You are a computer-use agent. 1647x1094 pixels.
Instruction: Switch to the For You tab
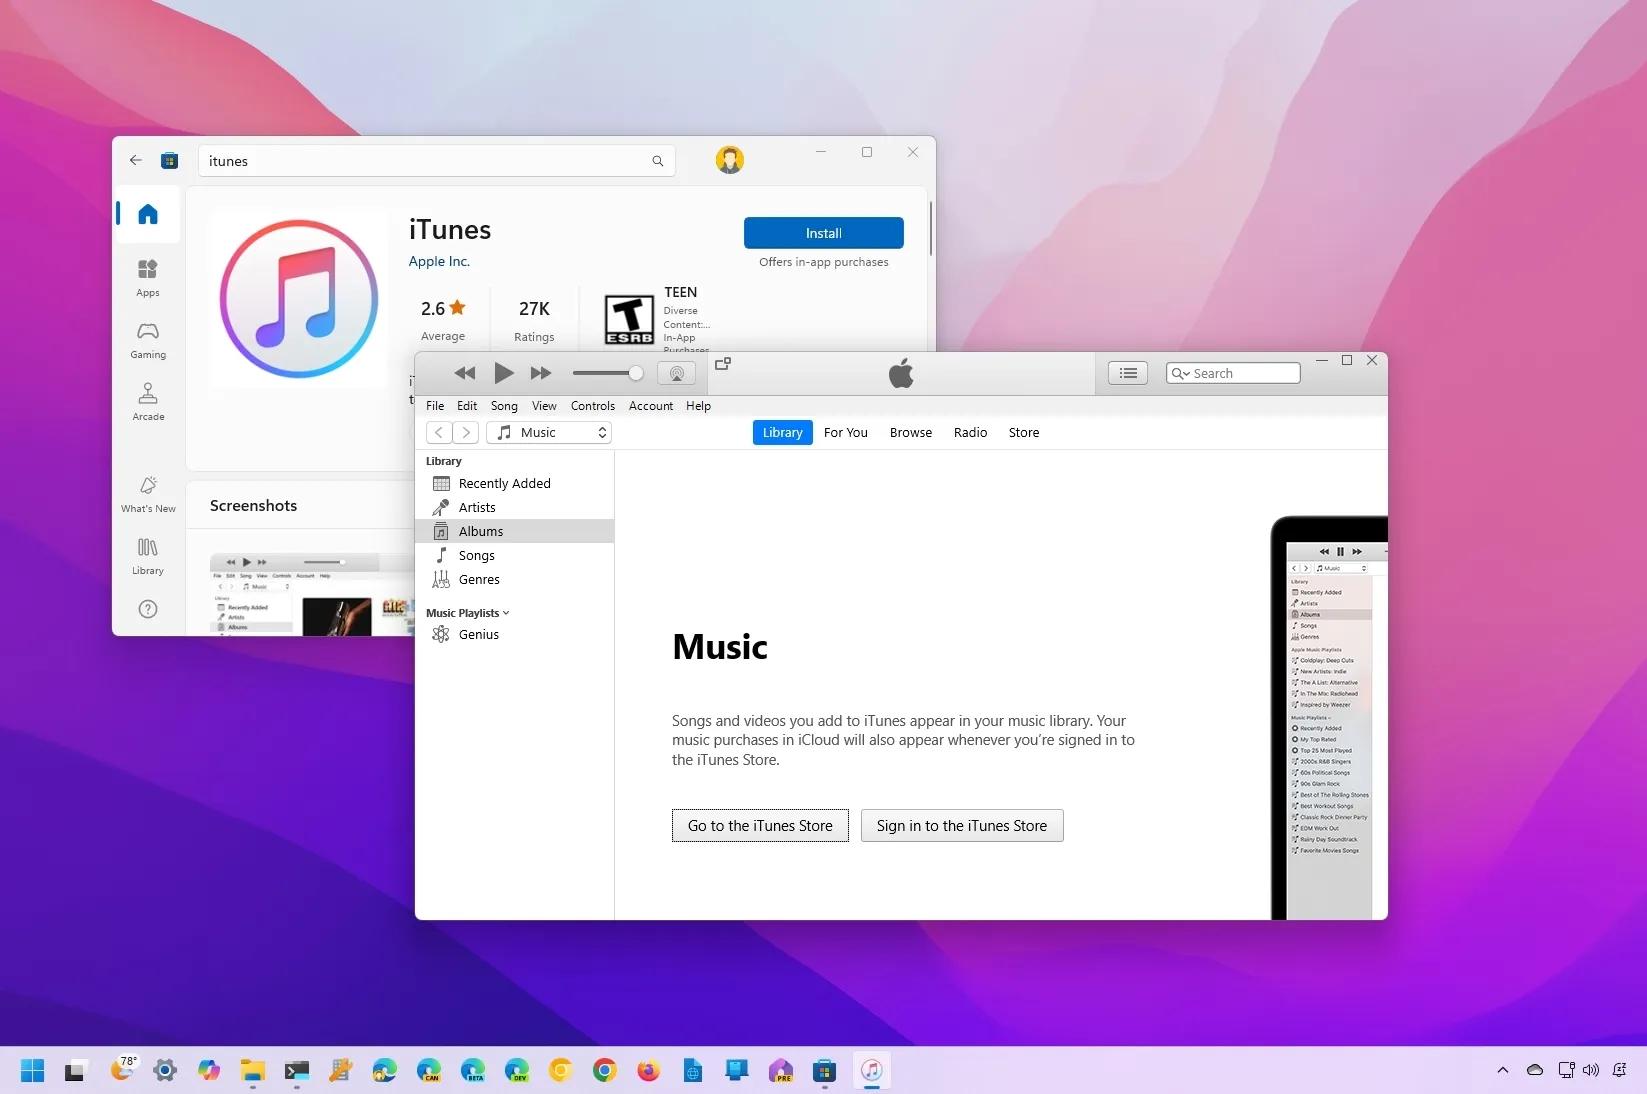pyautogui.click(x=846, y=432)
